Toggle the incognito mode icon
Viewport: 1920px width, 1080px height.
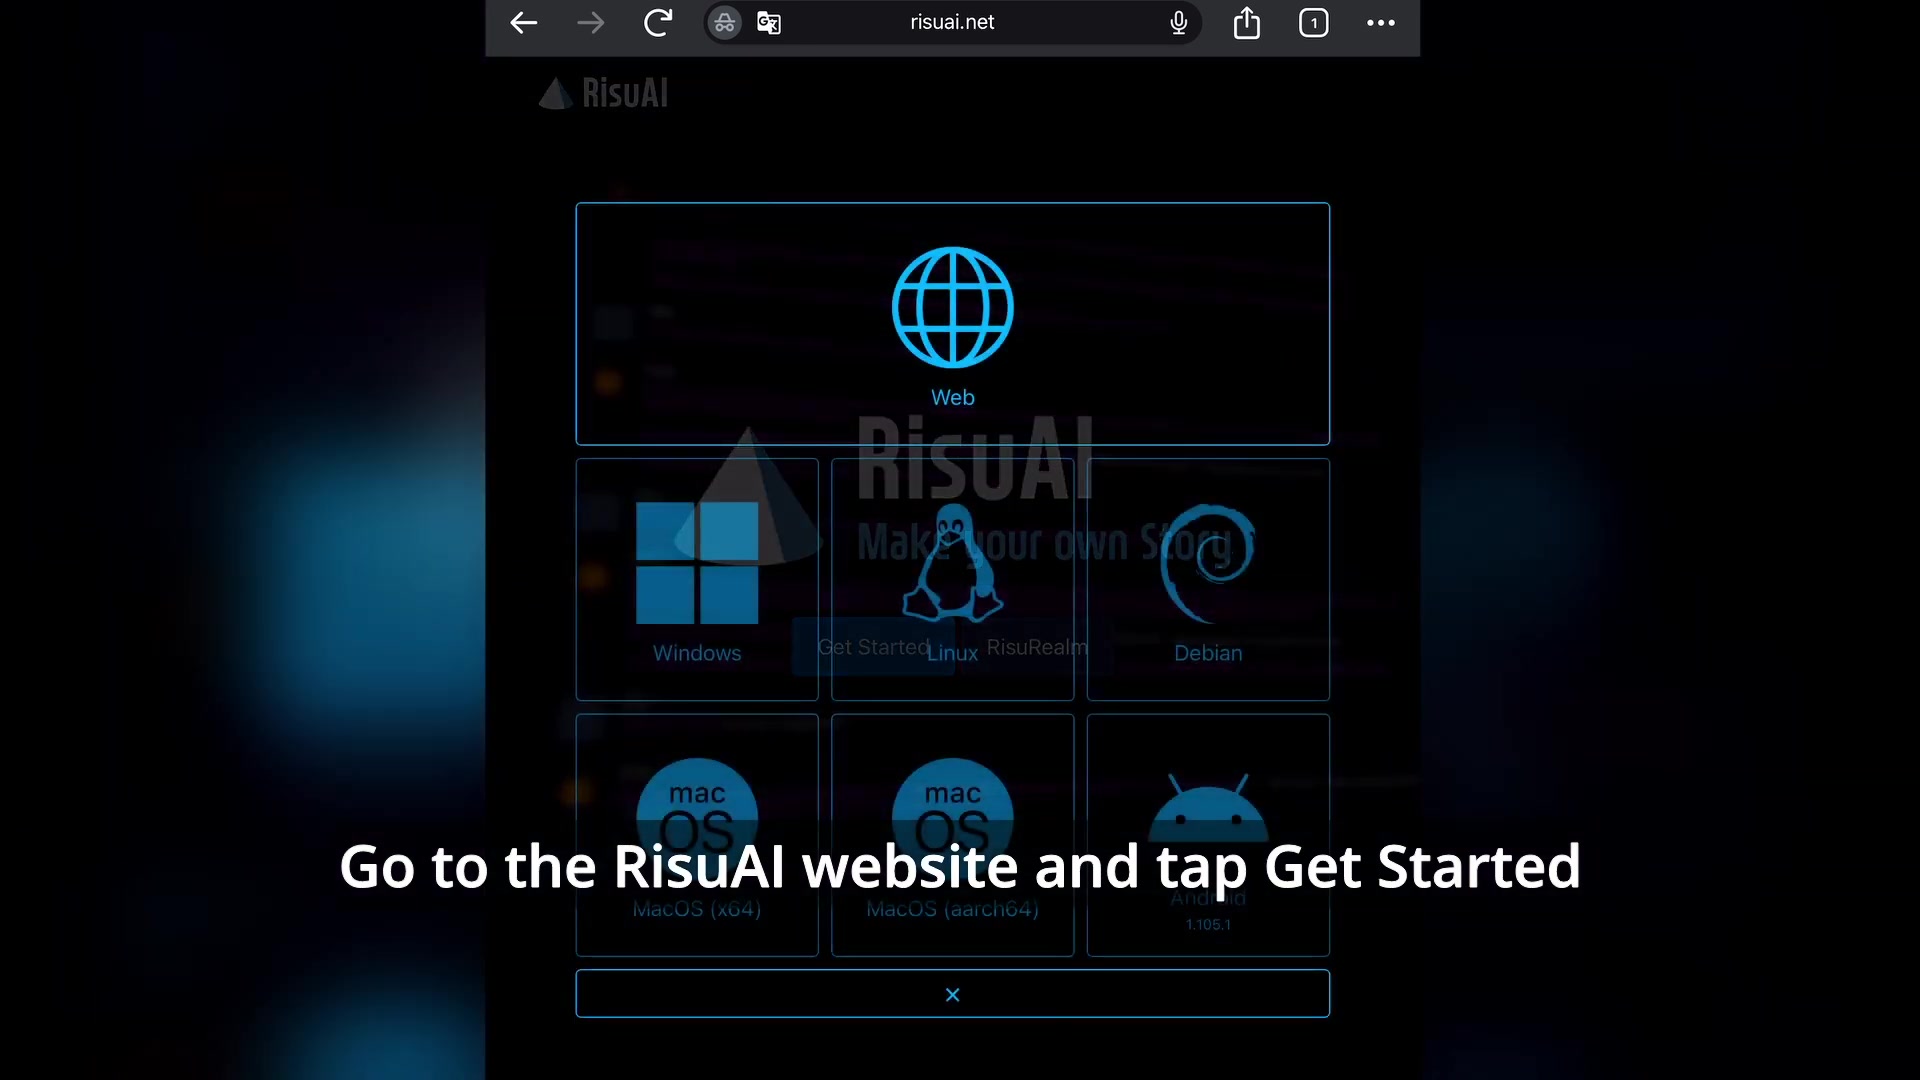coord(725,23)
